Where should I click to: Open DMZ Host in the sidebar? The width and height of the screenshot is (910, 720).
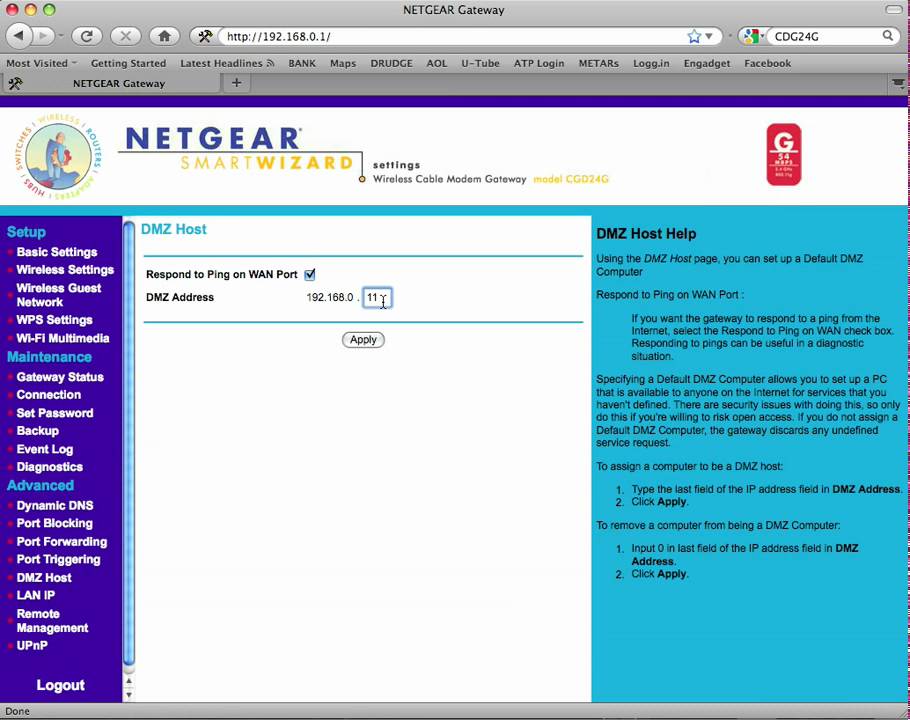[x=44, y=577]
